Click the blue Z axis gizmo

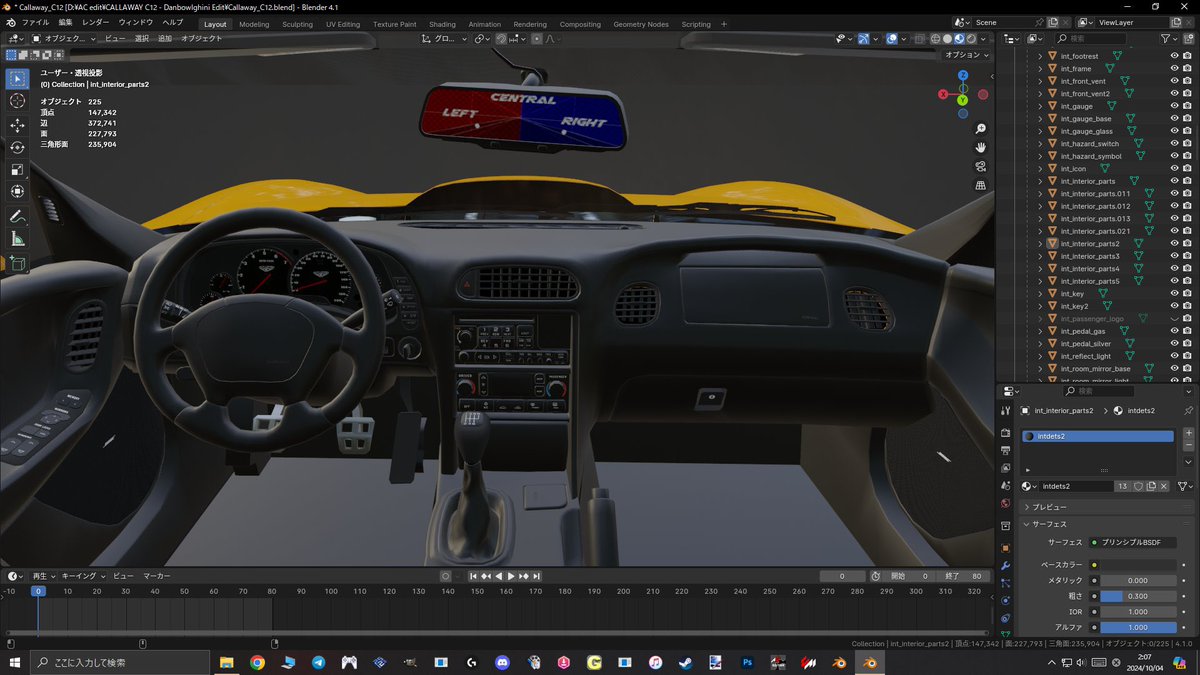tap(963, 75)
